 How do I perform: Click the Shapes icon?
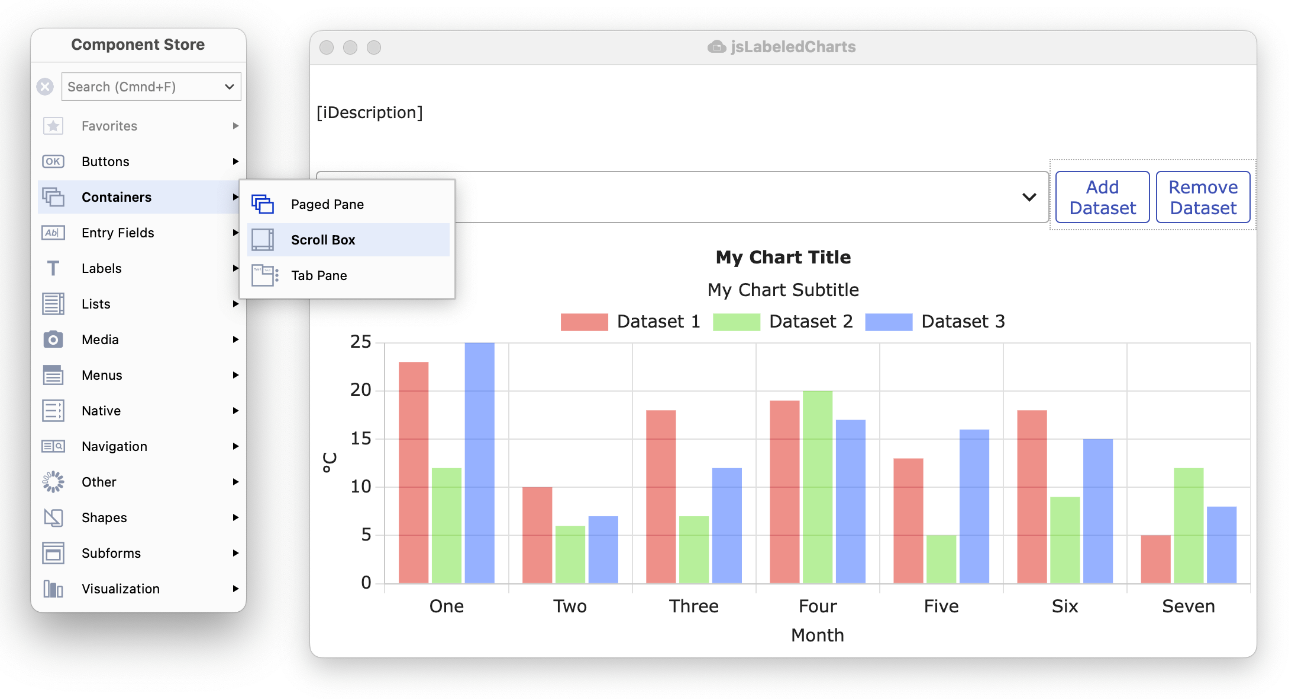53,518
